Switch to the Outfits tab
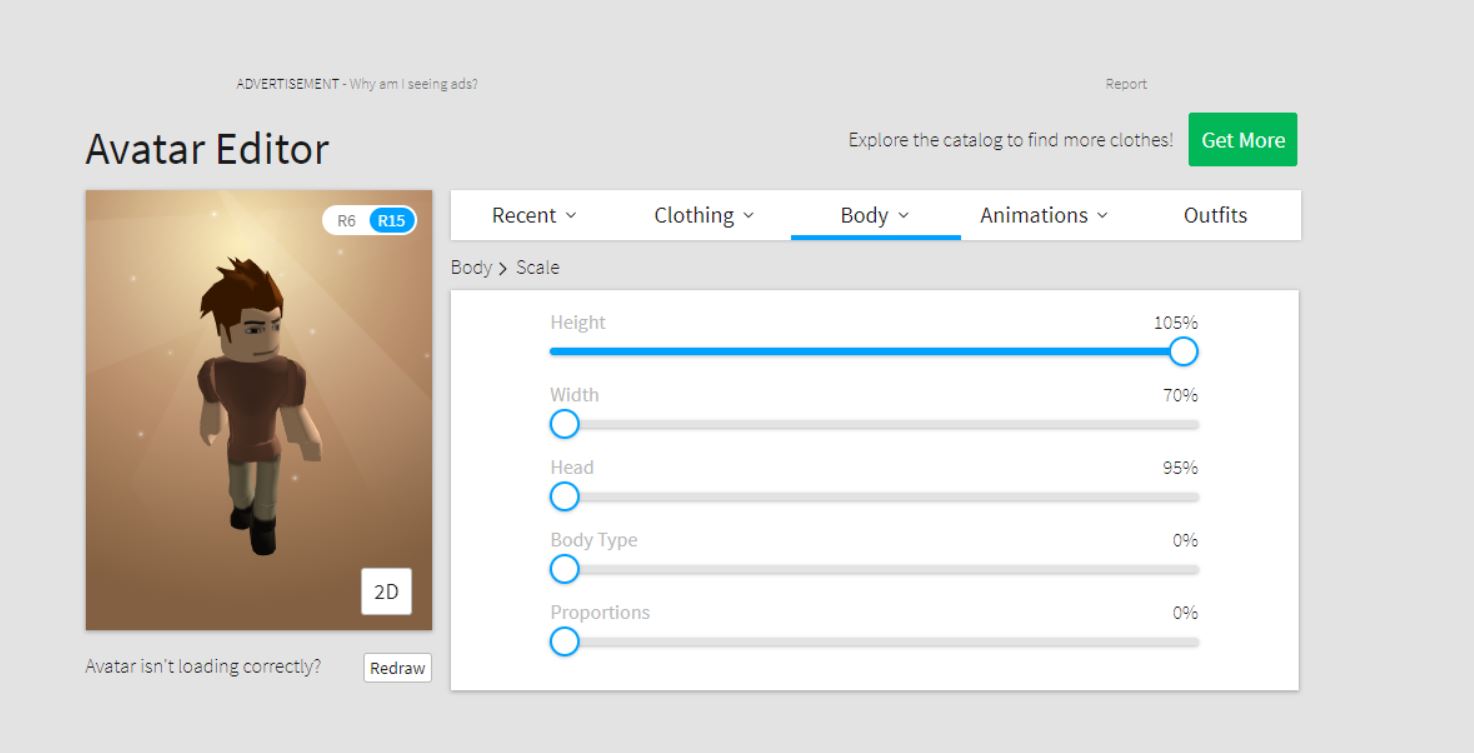The image size is (1474, 753). (1215, 215)
